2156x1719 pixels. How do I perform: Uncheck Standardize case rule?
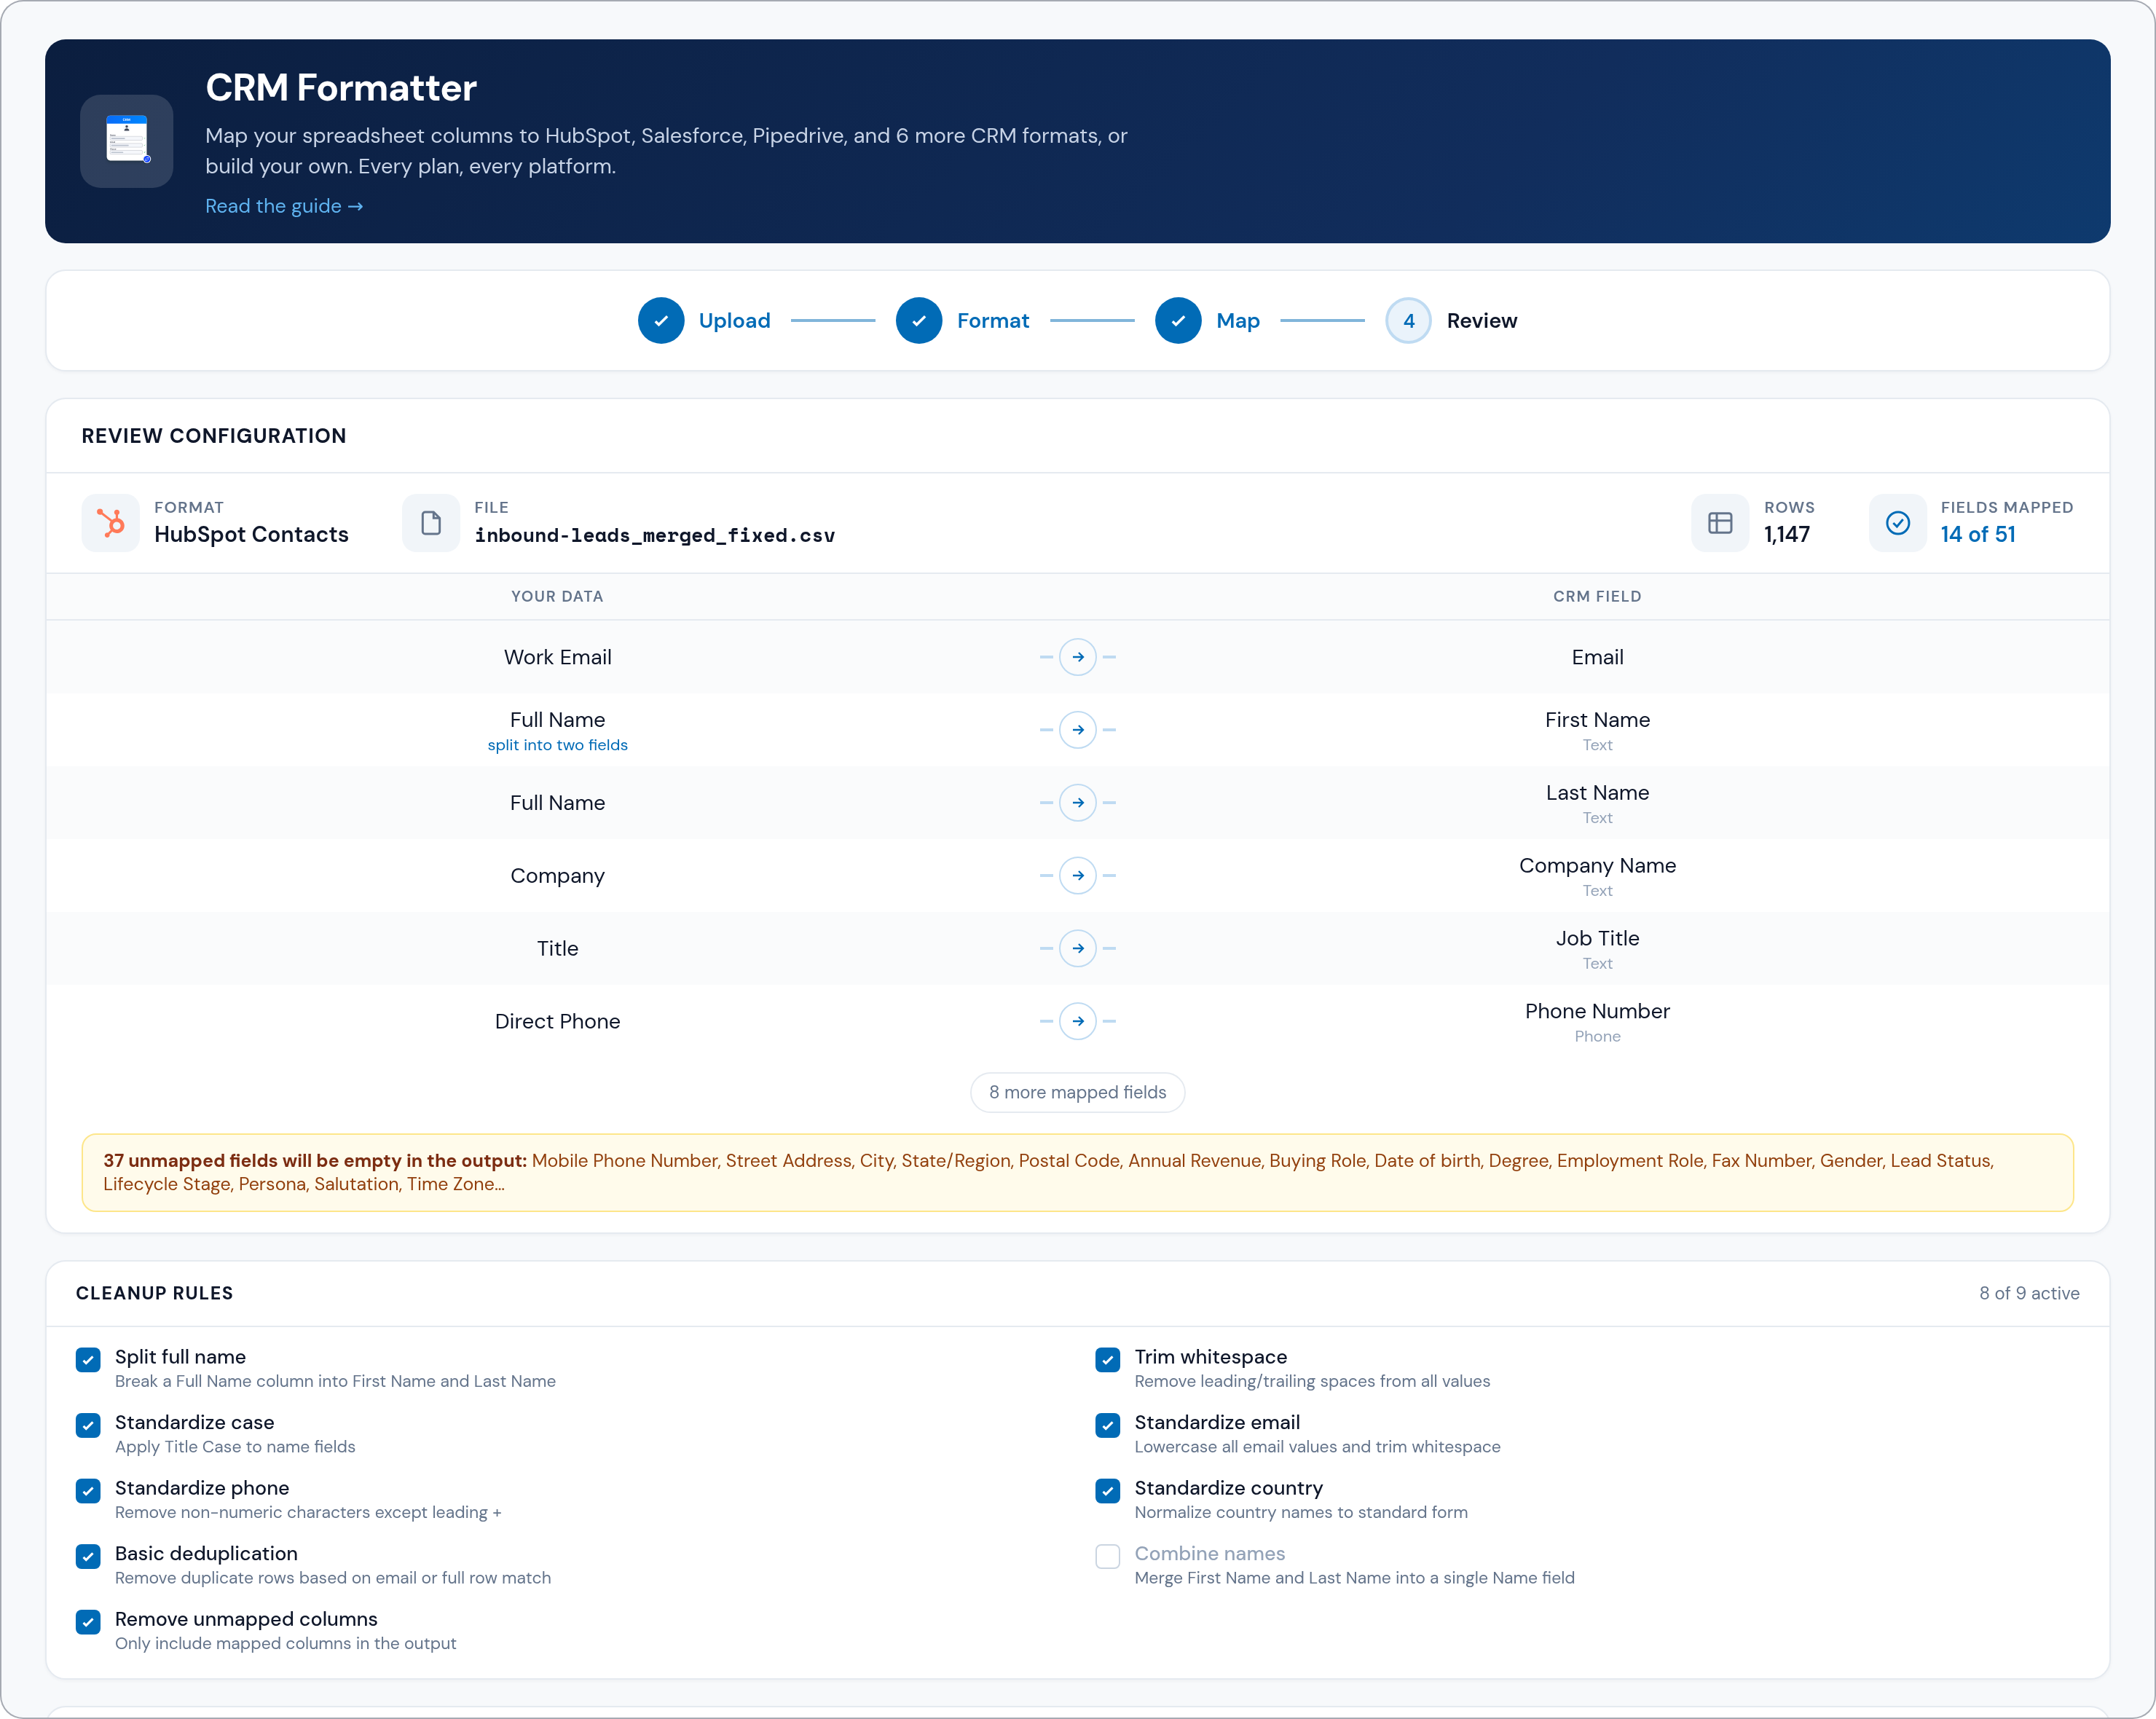[x=88, y=1425]
